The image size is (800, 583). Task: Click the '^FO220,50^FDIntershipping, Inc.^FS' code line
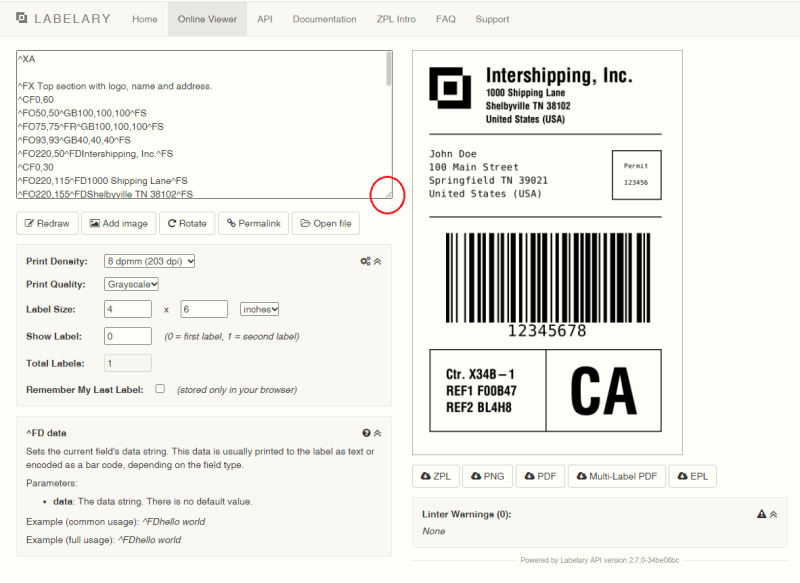(95, 154)
